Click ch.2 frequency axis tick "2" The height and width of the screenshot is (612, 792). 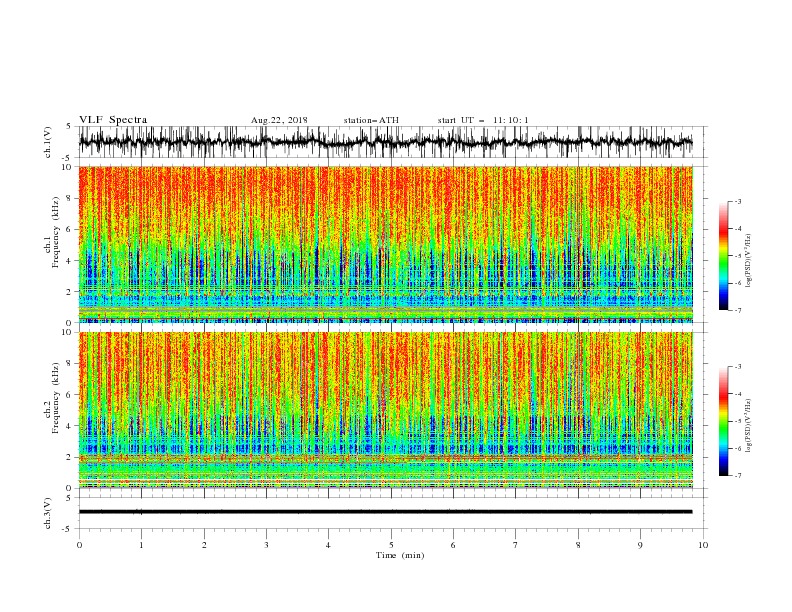pyautogui.click(x=70, y=457)
